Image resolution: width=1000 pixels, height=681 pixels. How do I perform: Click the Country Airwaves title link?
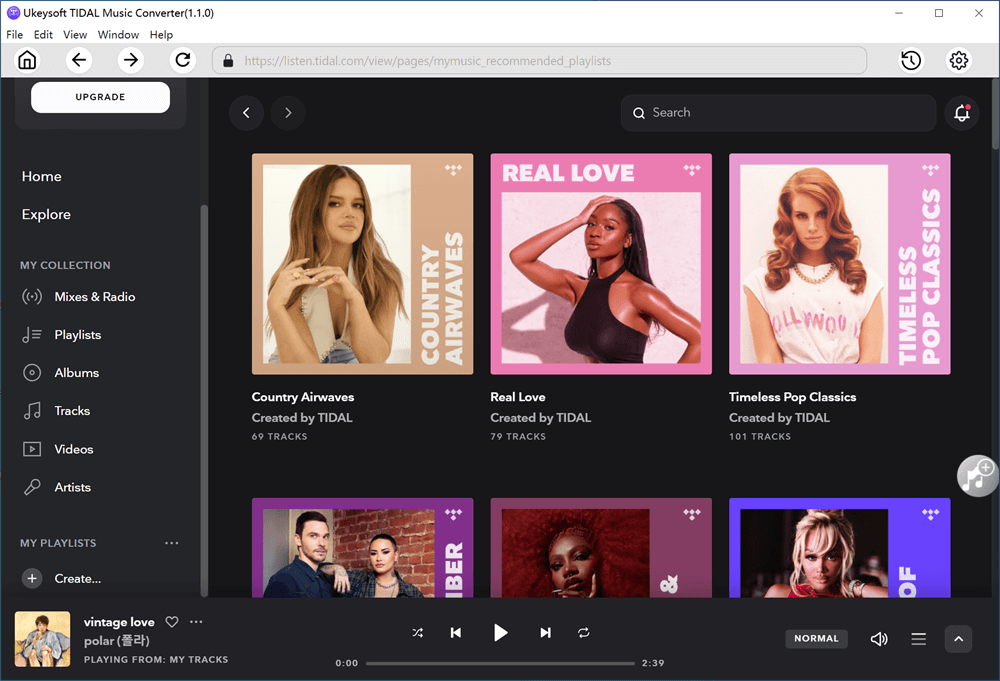303,397
